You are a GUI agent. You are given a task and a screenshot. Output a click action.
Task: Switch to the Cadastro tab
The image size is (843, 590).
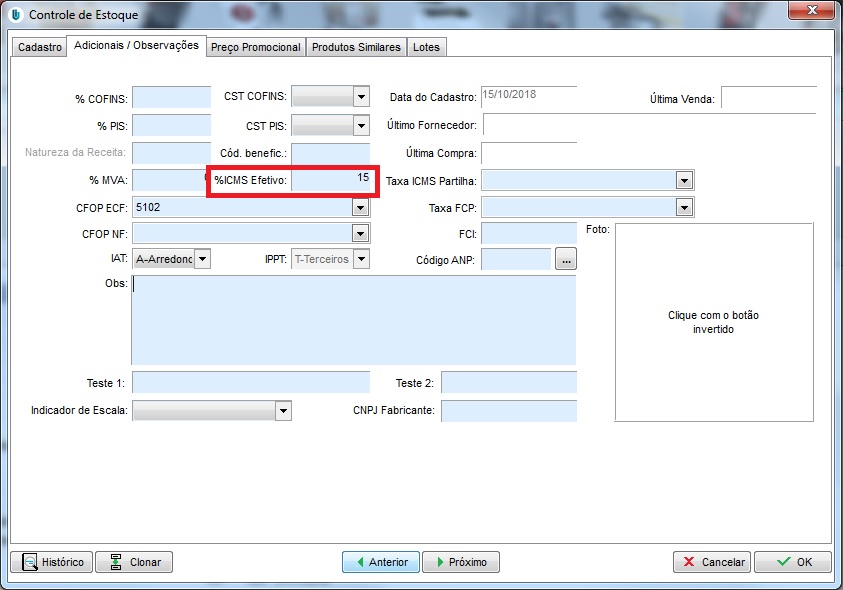(x=40, y=47)
